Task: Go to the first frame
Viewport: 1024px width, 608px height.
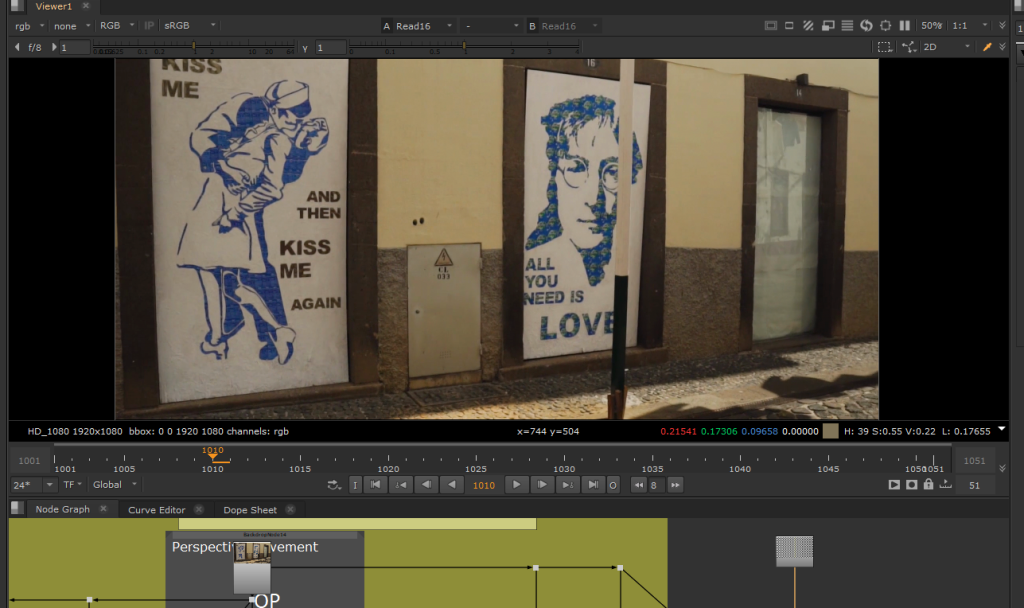Action: coord(376,485)
